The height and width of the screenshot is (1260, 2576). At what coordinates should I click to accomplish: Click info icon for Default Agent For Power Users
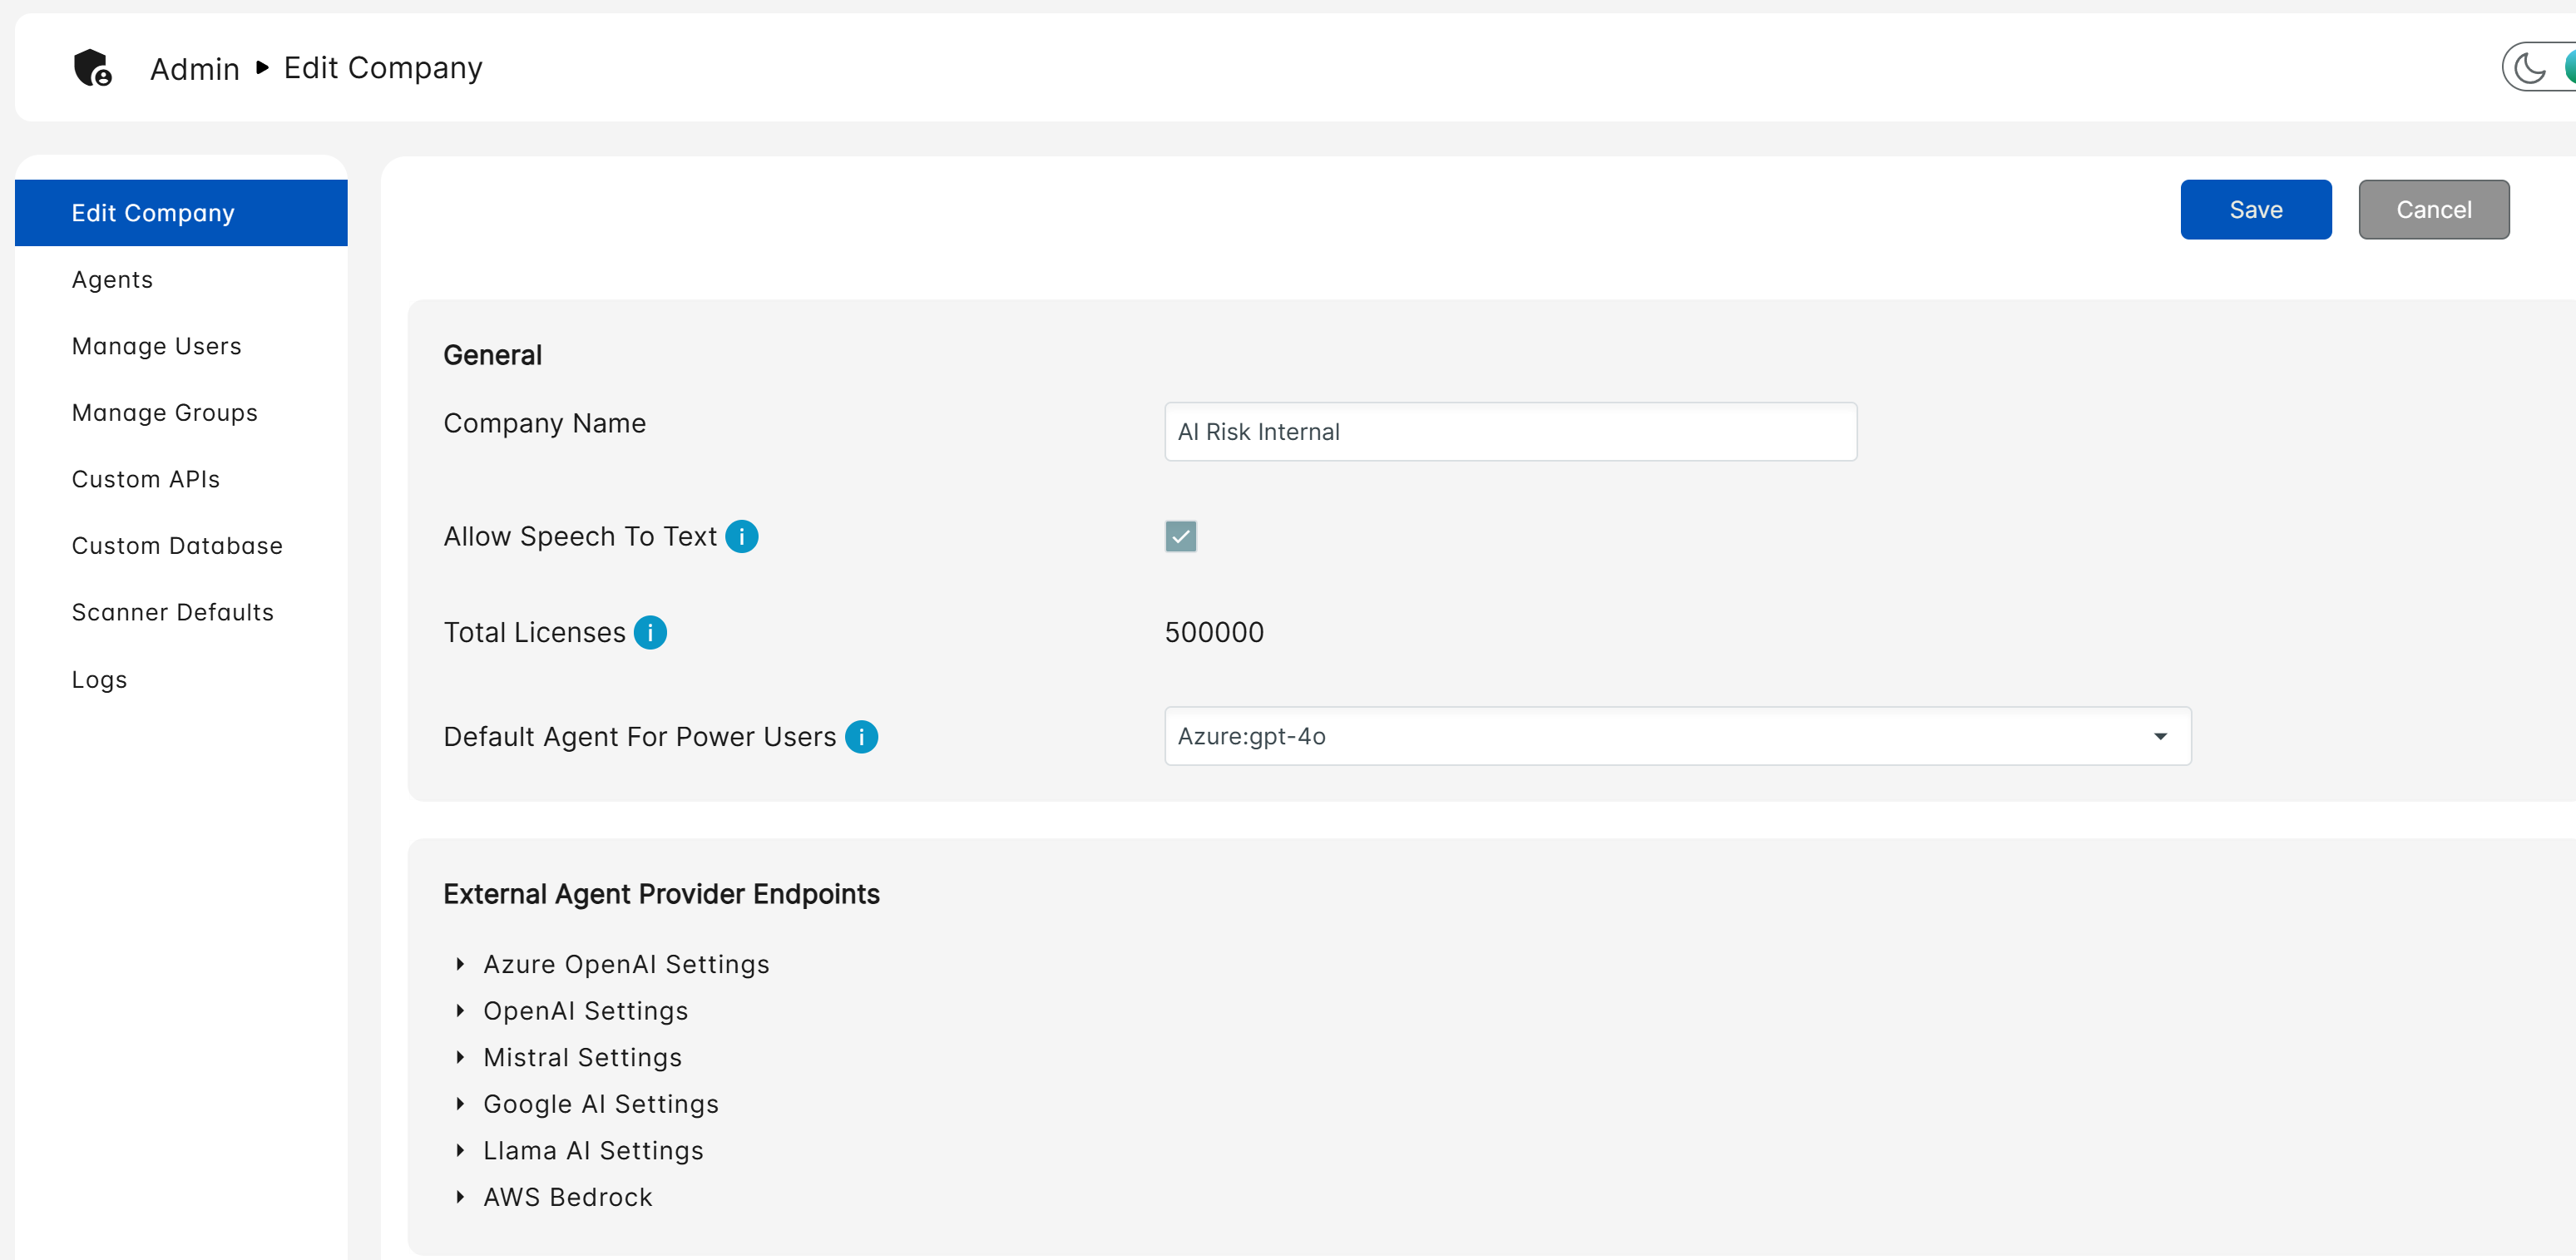861,737
